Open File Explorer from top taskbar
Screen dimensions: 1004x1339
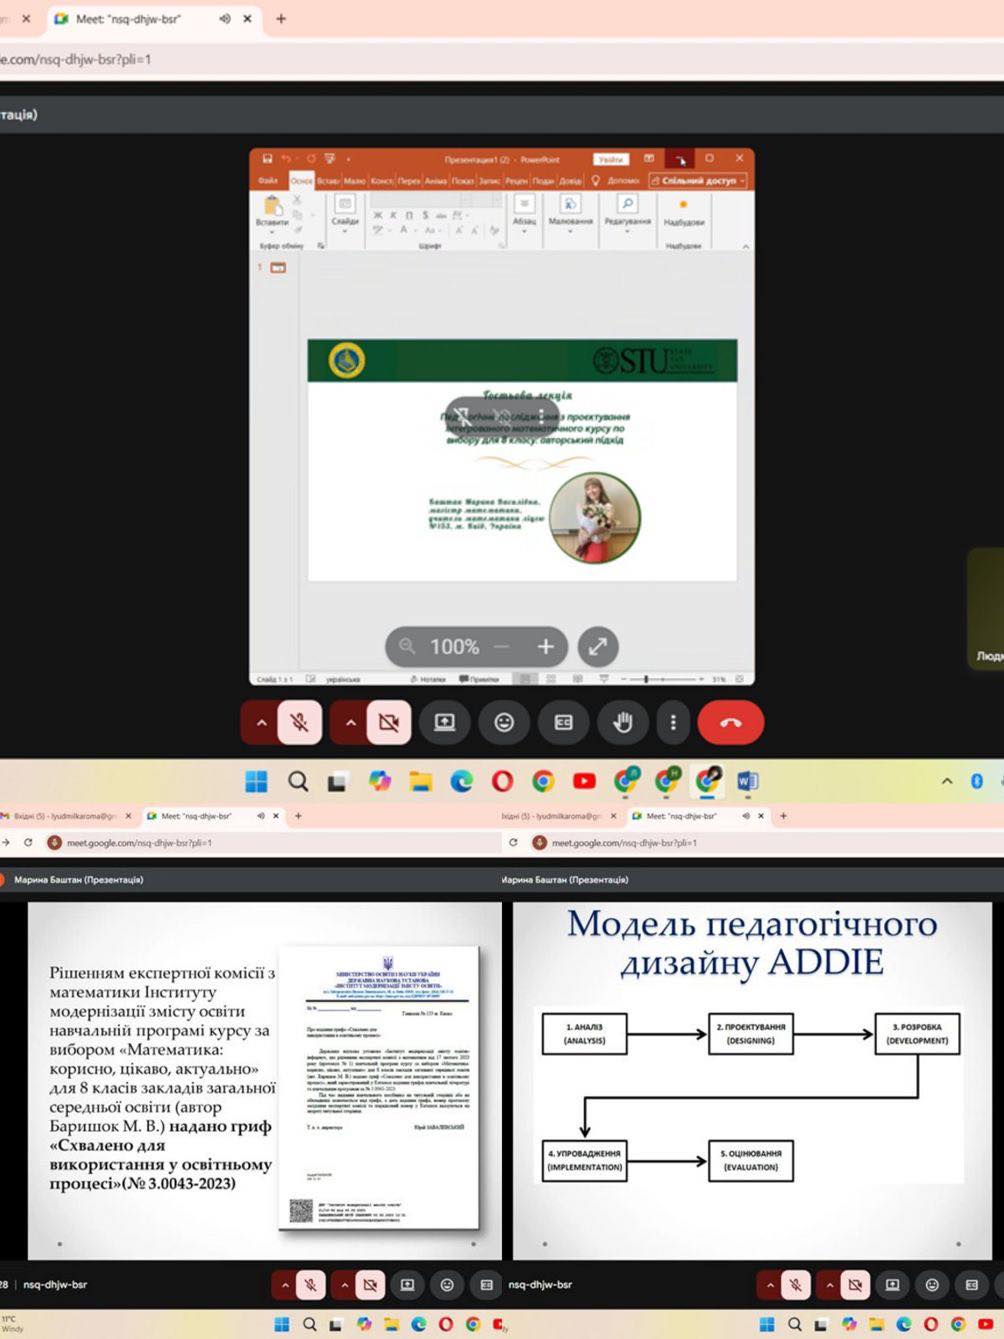(420, 781)
